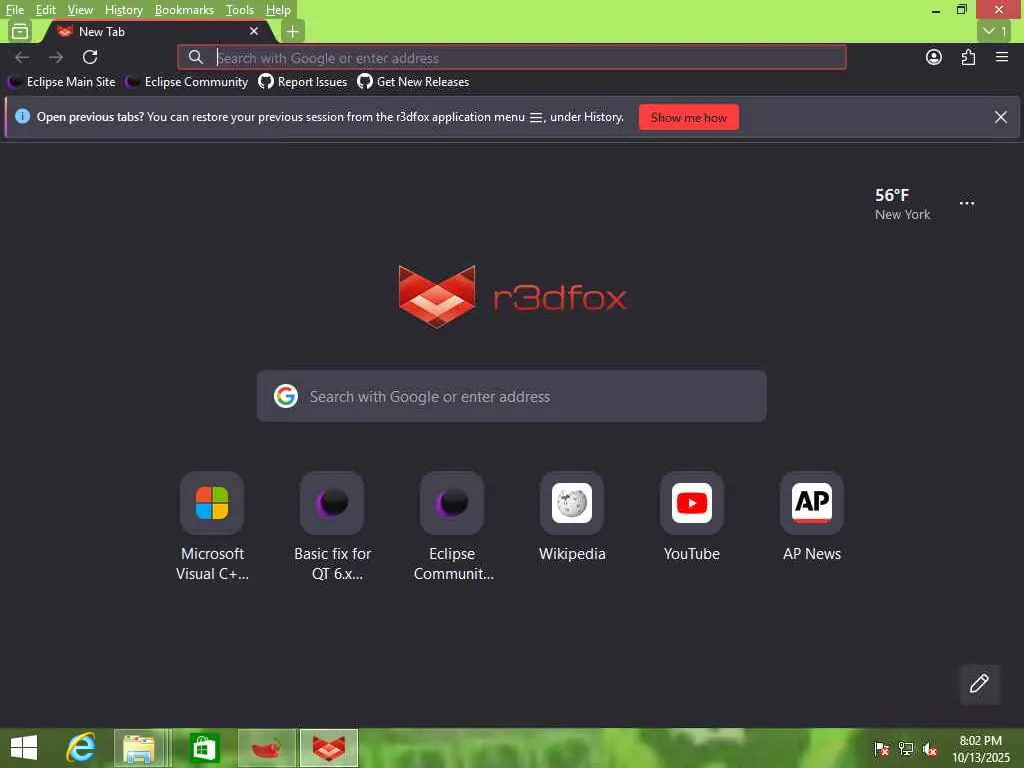Open Windows Store from taskbar
Image resolution: width=1024 pixels, height=768 pixels.
pos(204,748)
